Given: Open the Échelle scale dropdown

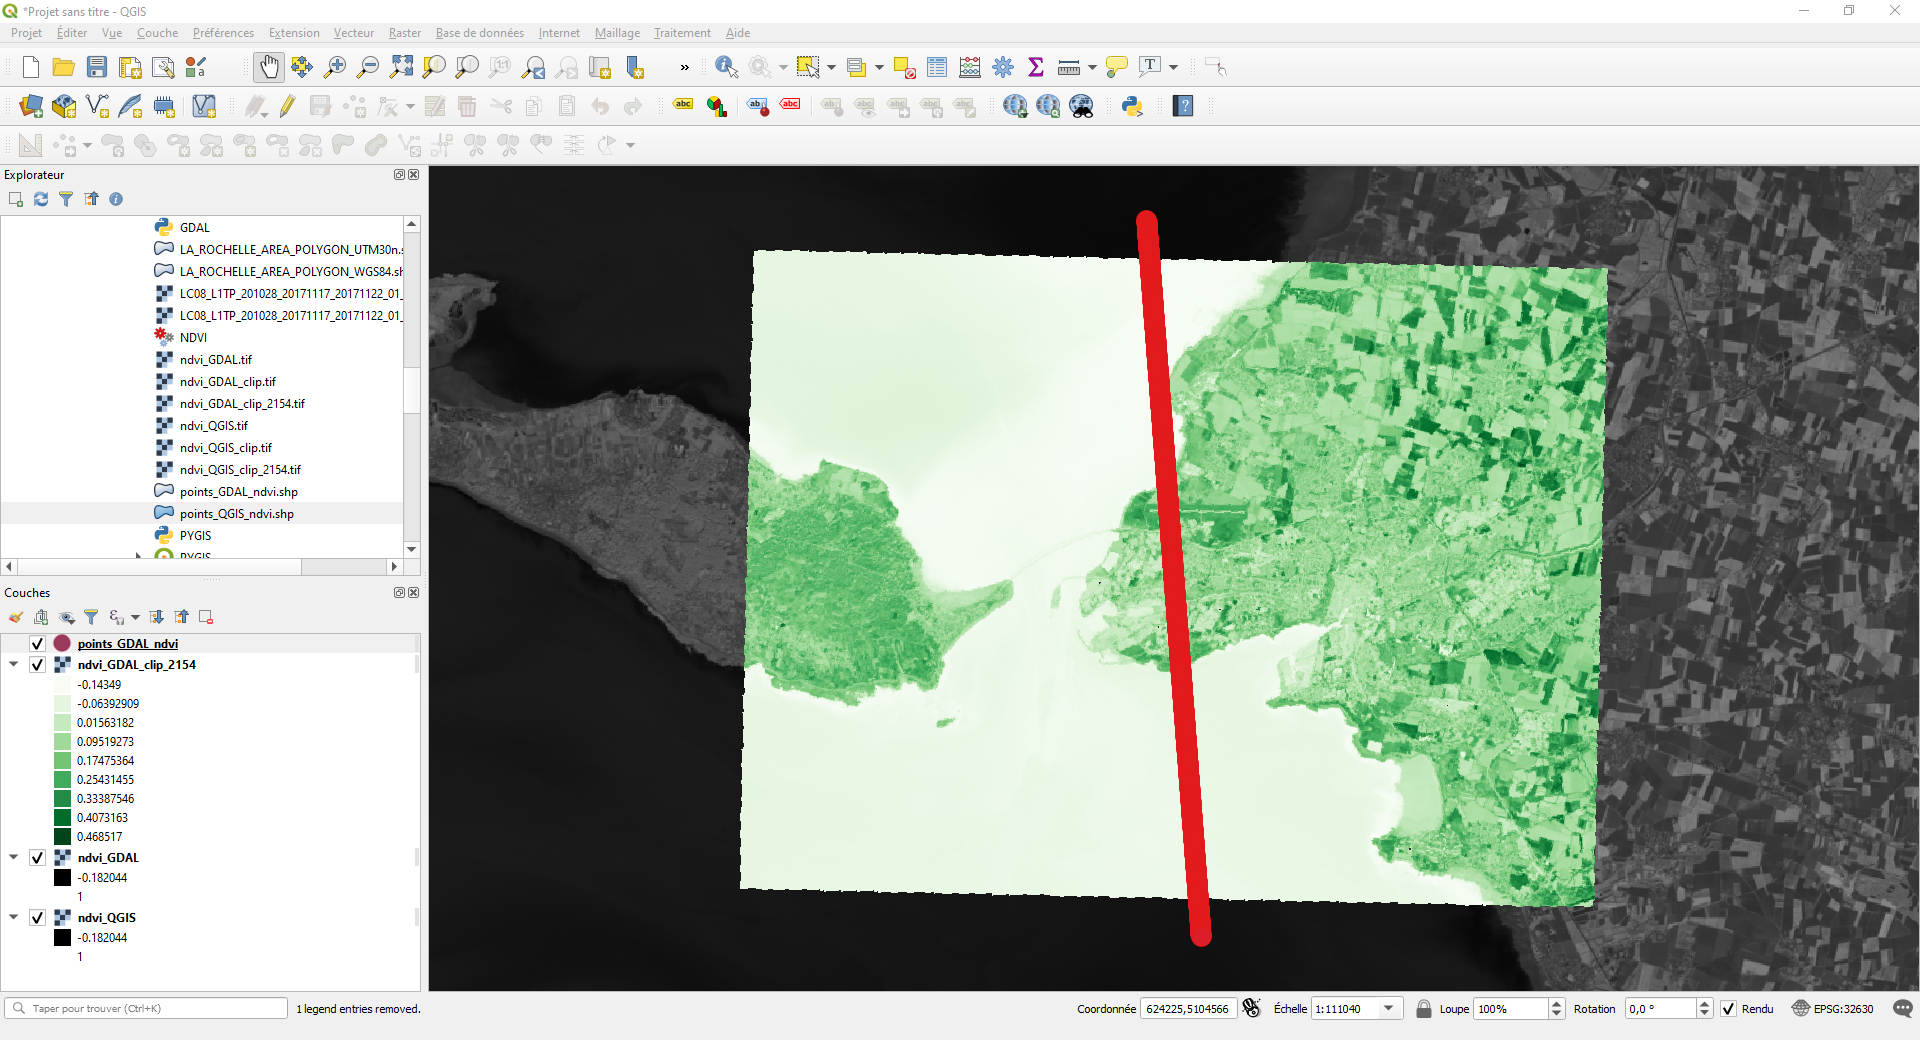Looking at the screenshot, I should pyautogui.click(x=1389, y=1008).
